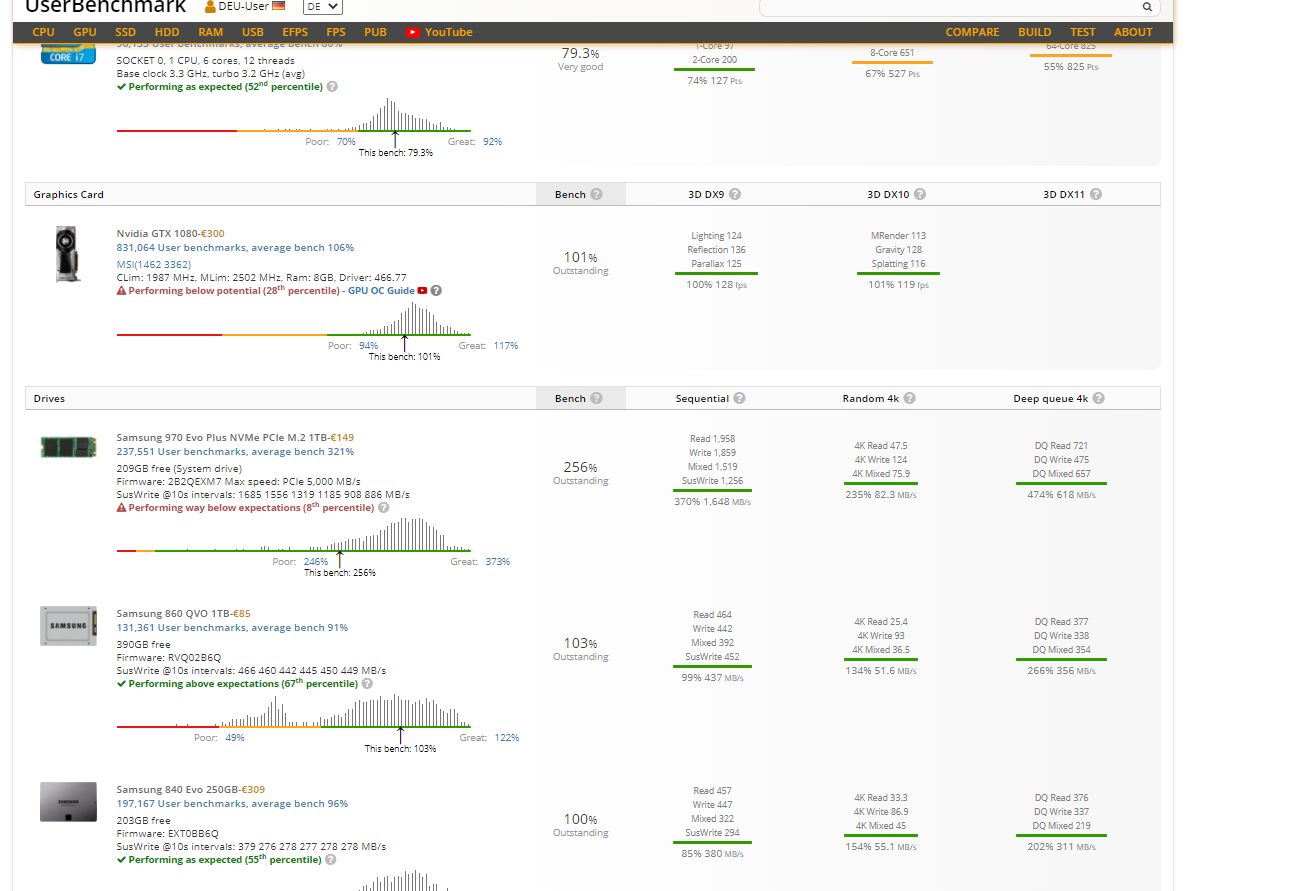Click help icon beside 67th percentile status
This screenshot has width=1299, height=891.
pos(367,684)
